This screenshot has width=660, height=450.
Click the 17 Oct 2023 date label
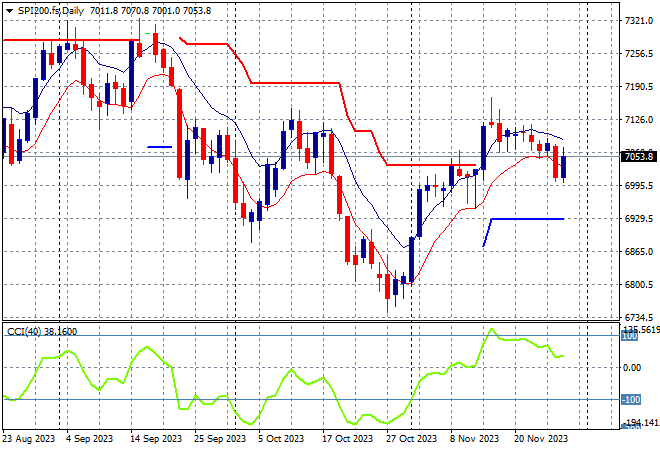point(347,439)
